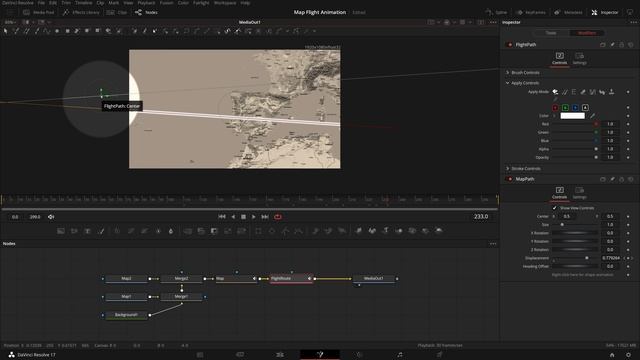Click the white Color swatch

tap(573, 116)
